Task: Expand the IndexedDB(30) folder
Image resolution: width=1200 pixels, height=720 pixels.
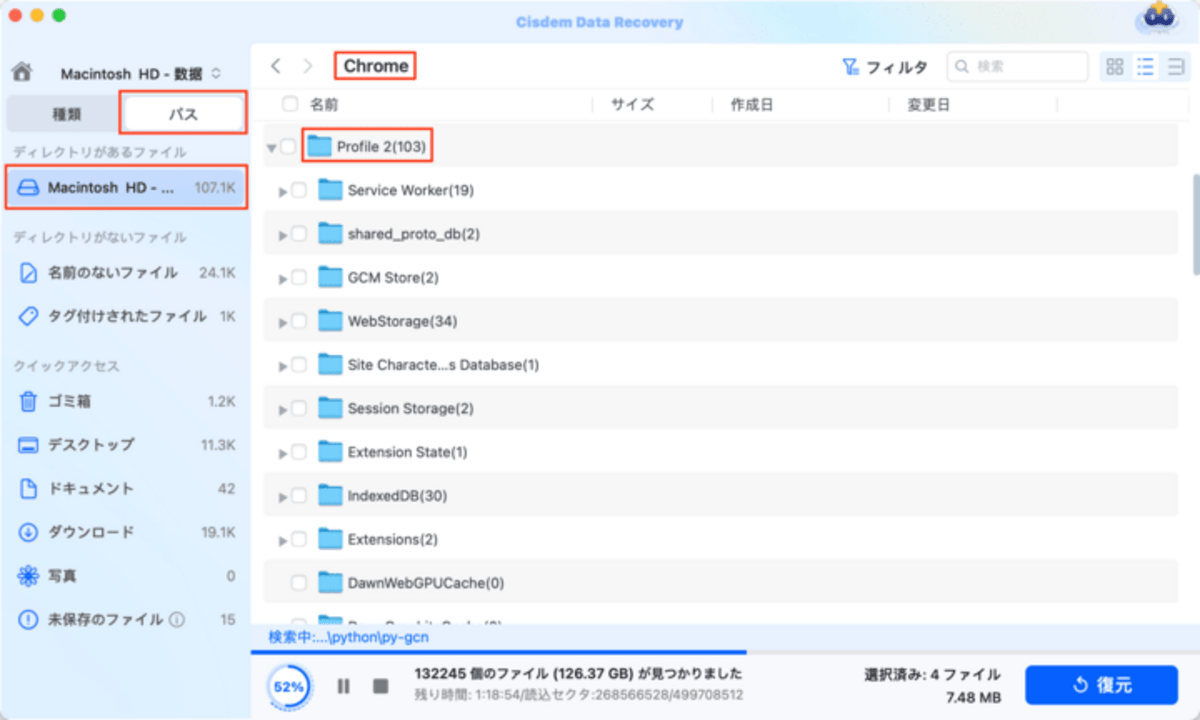Action: pyautogui.click(x=283, y=497)
